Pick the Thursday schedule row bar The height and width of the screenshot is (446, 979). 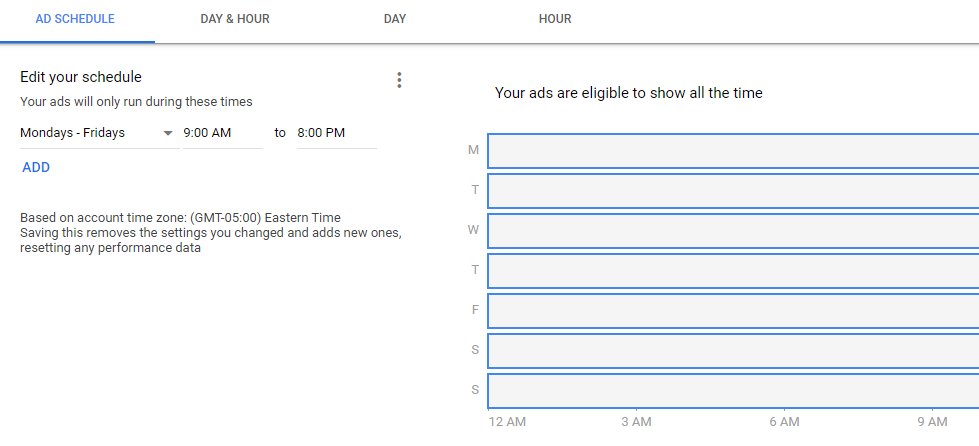(733, 271)
